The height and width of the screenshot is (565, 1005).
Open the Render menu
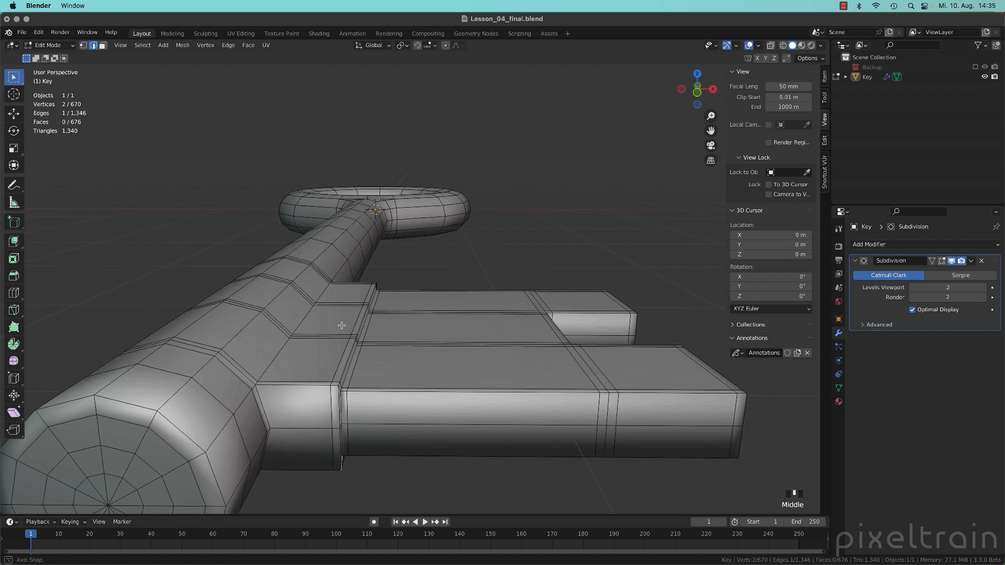(60, 32)
